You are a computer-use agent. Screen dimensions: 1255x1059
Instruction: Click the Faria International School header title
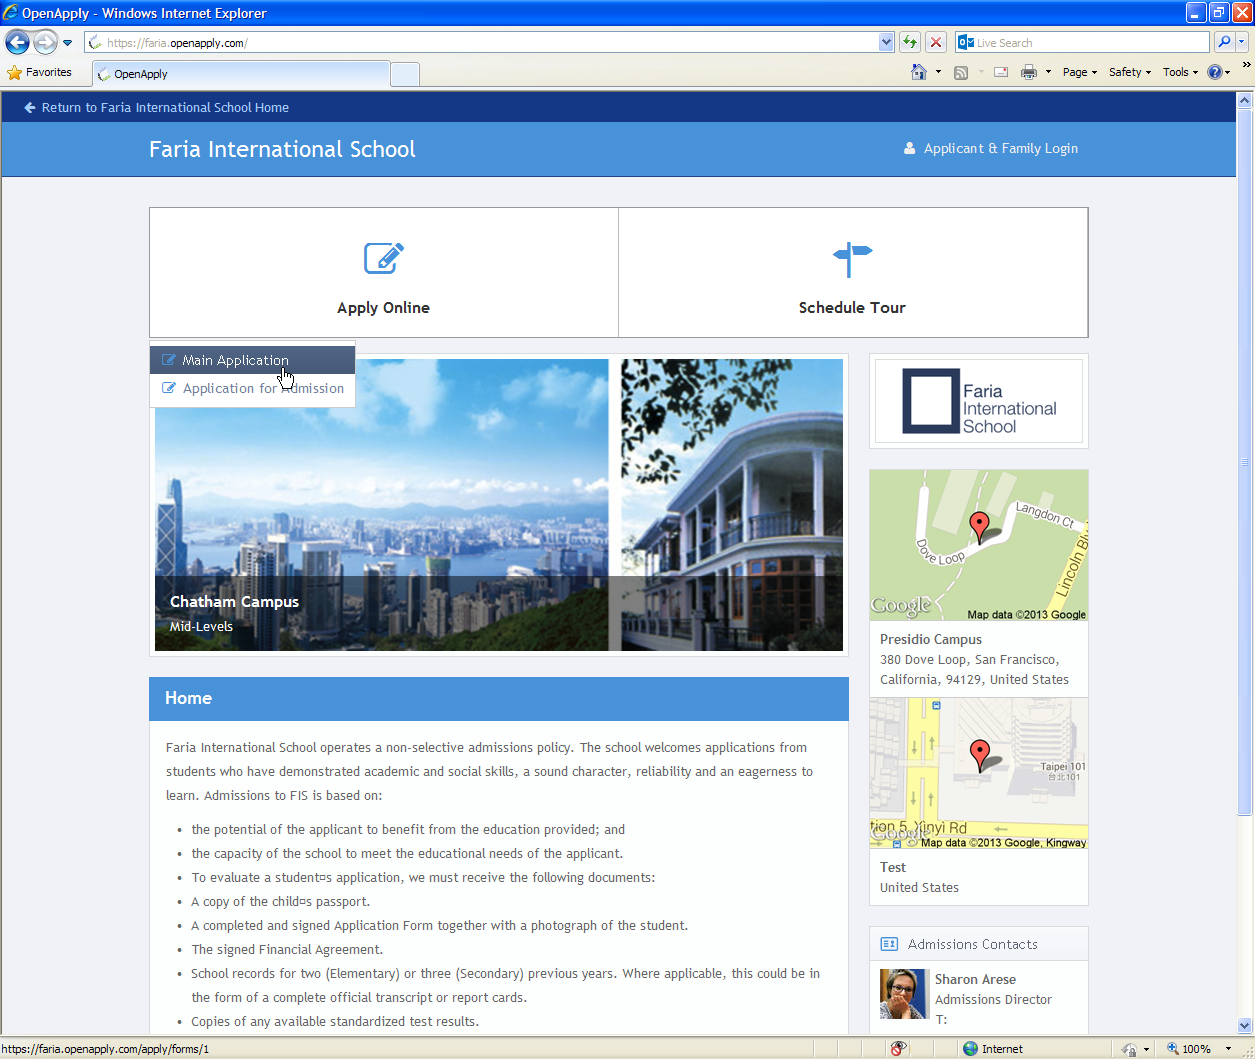coord(282,149)
